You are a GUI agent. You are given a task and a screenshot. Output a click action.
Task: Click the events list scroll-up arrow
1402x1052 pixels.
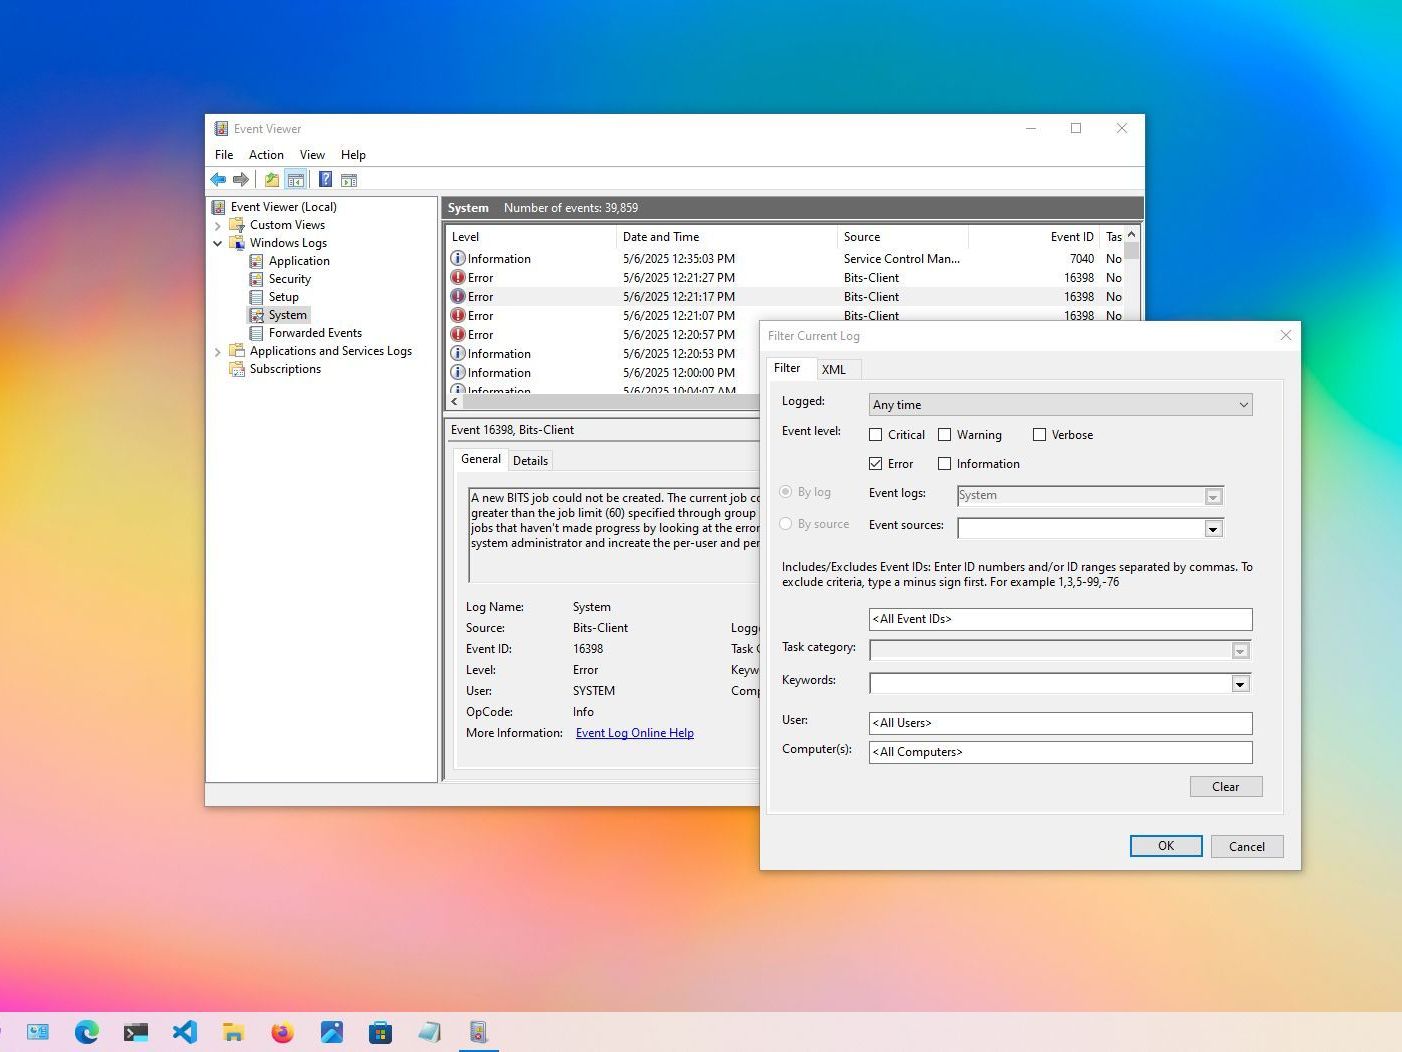pyautogui.click(x=1132, y=235)
